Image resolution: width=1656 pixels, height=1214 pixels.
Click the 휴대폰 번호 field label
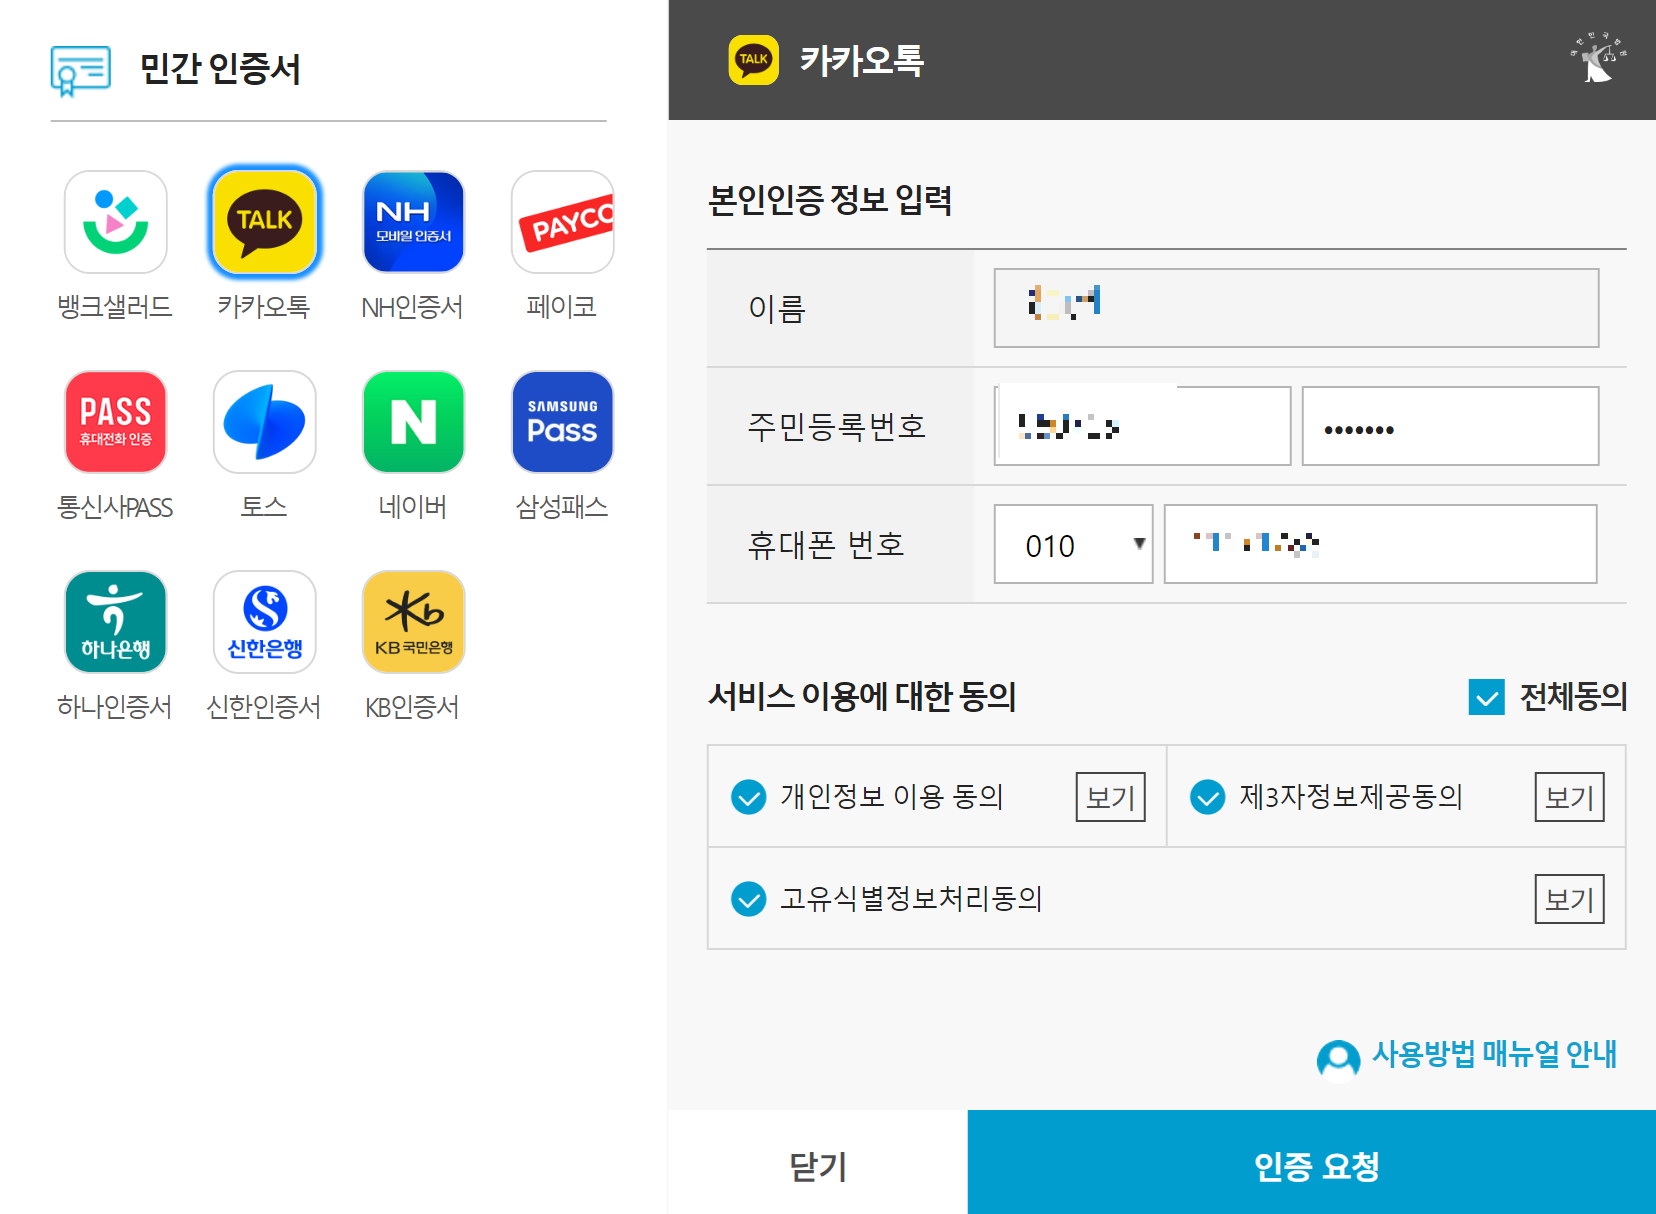(826, 544)
